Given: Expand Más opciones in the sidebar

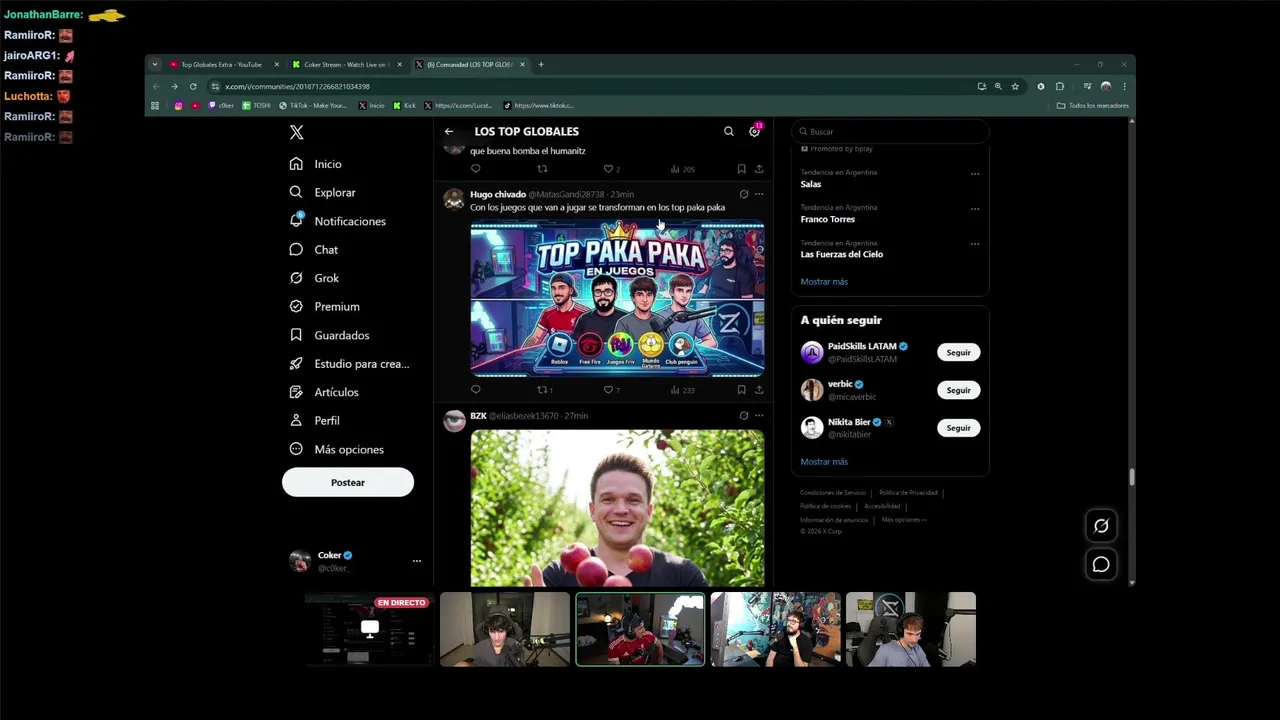Looking at the screenshot, I should click(336, 449).
